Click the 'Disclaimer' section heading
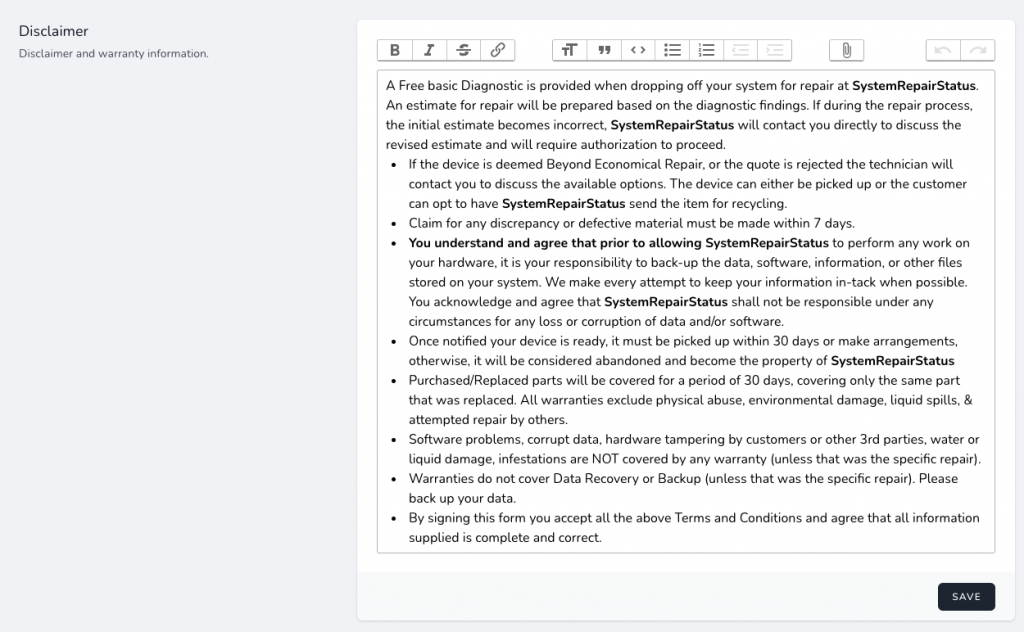The height and width of the screenshot is (632, 1024). point(54,31)
